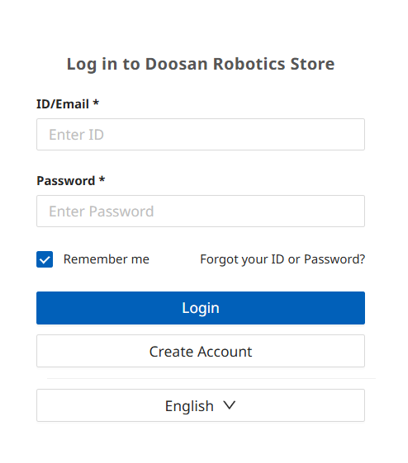
Task: Click the Remember me label text
Action: [106, 259]
